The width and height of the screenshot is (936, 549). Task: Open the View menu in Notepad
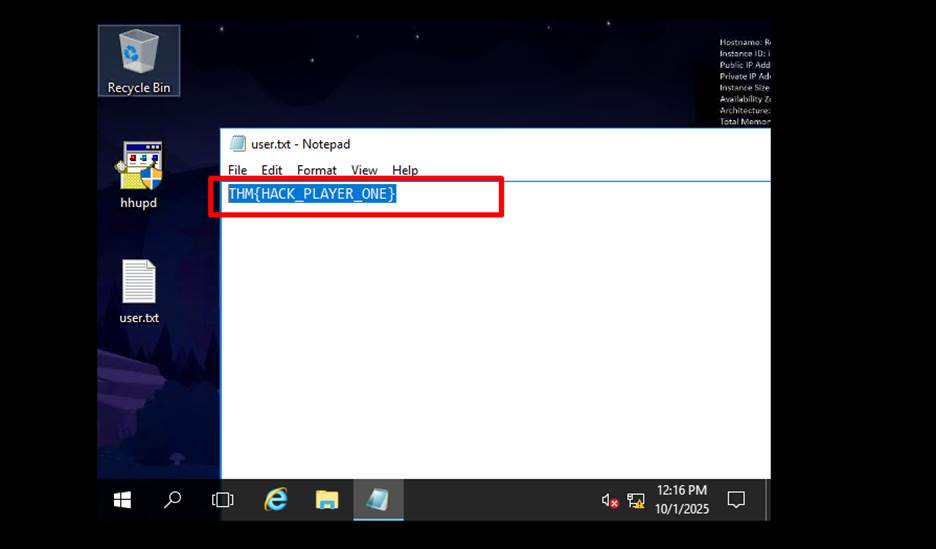click(x=364, y=170)
